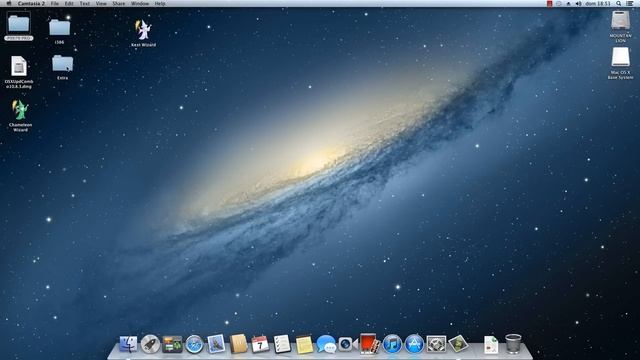Select the Extra folder on desktop

point(62,67)
